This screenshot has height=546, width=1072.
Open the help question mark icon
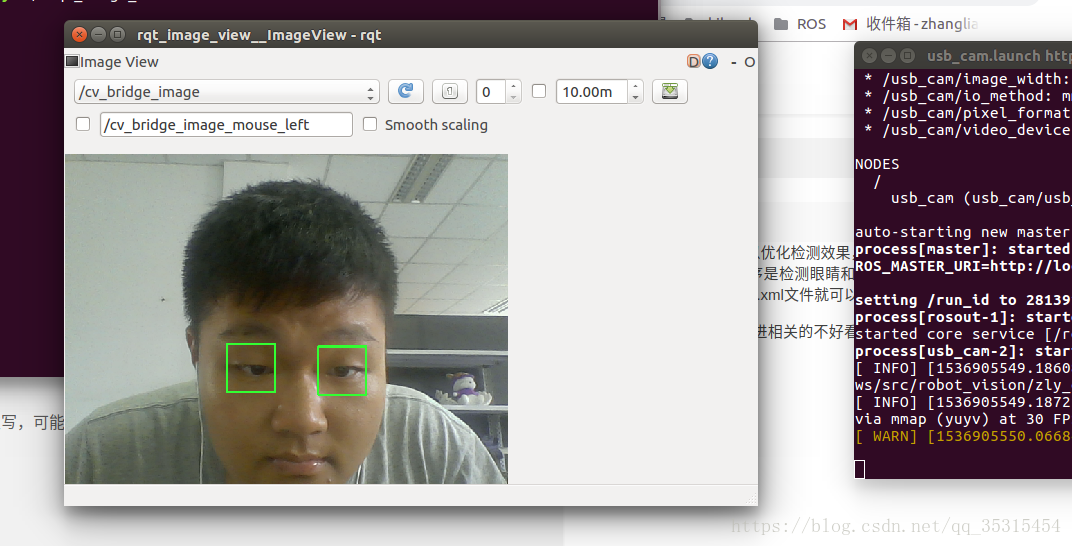pos(711,62)
